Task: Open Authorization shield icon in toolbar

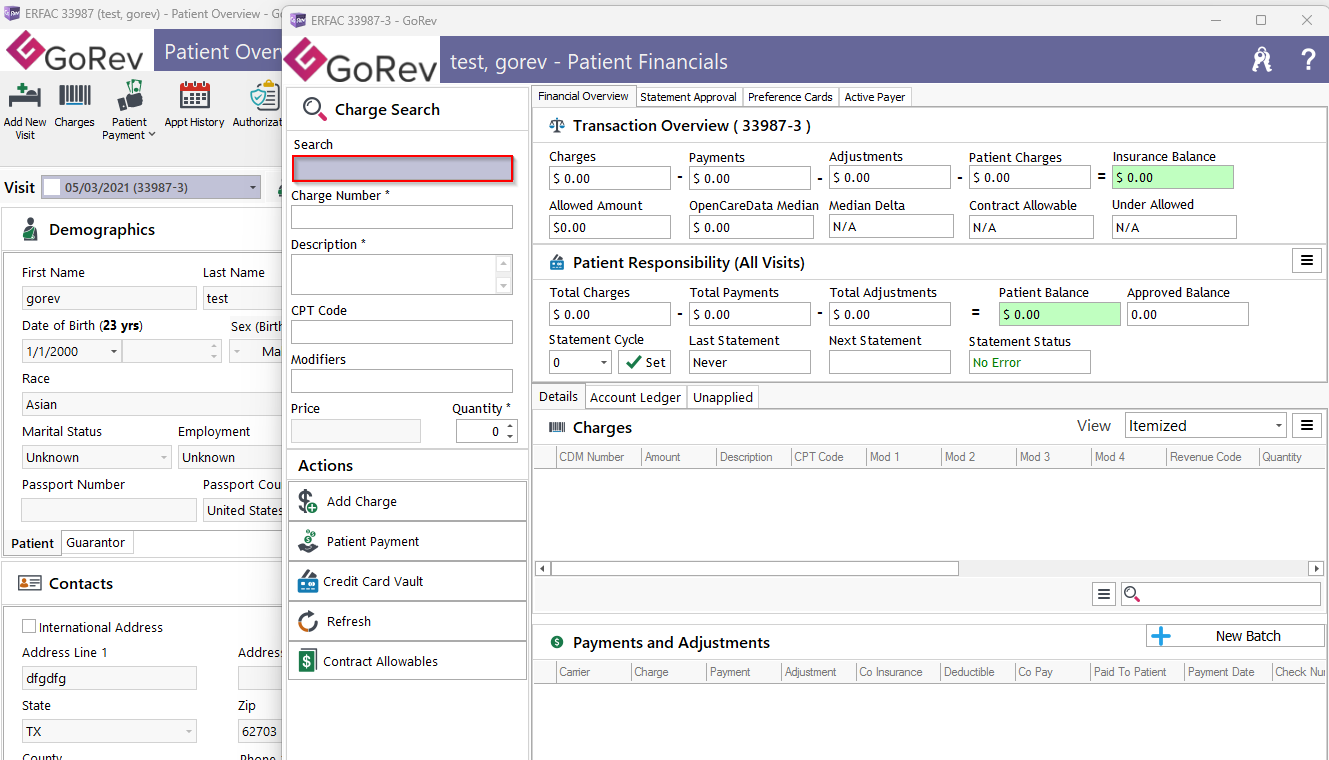Action: pos(264,96)
